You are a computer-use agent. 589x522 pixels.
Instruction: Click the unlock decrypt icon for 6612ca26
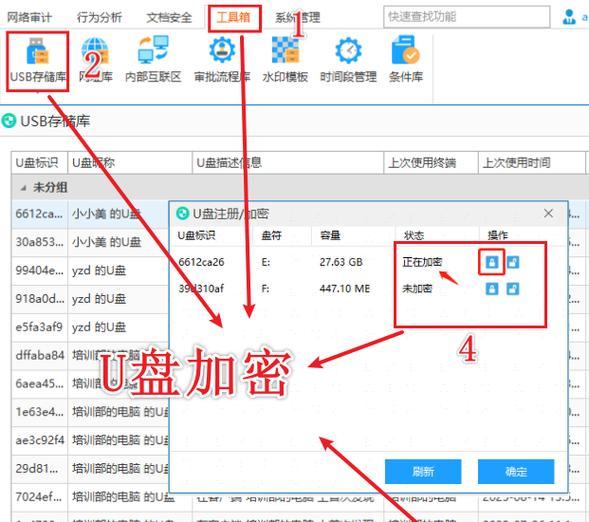pos(513,262)
